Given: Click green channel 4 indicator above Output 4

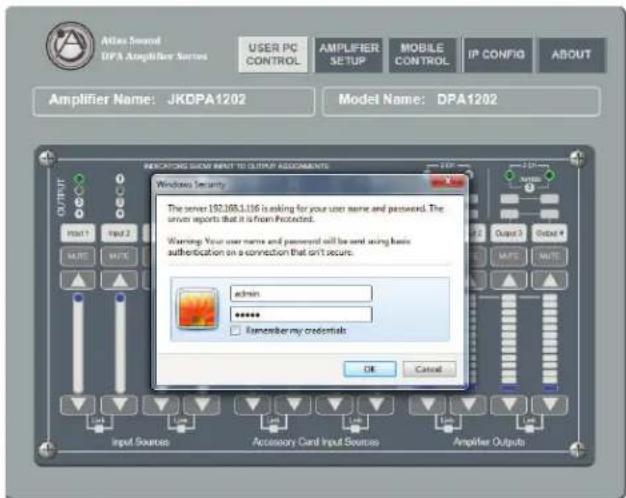Looking at the screenshot, I should (550, 175).
